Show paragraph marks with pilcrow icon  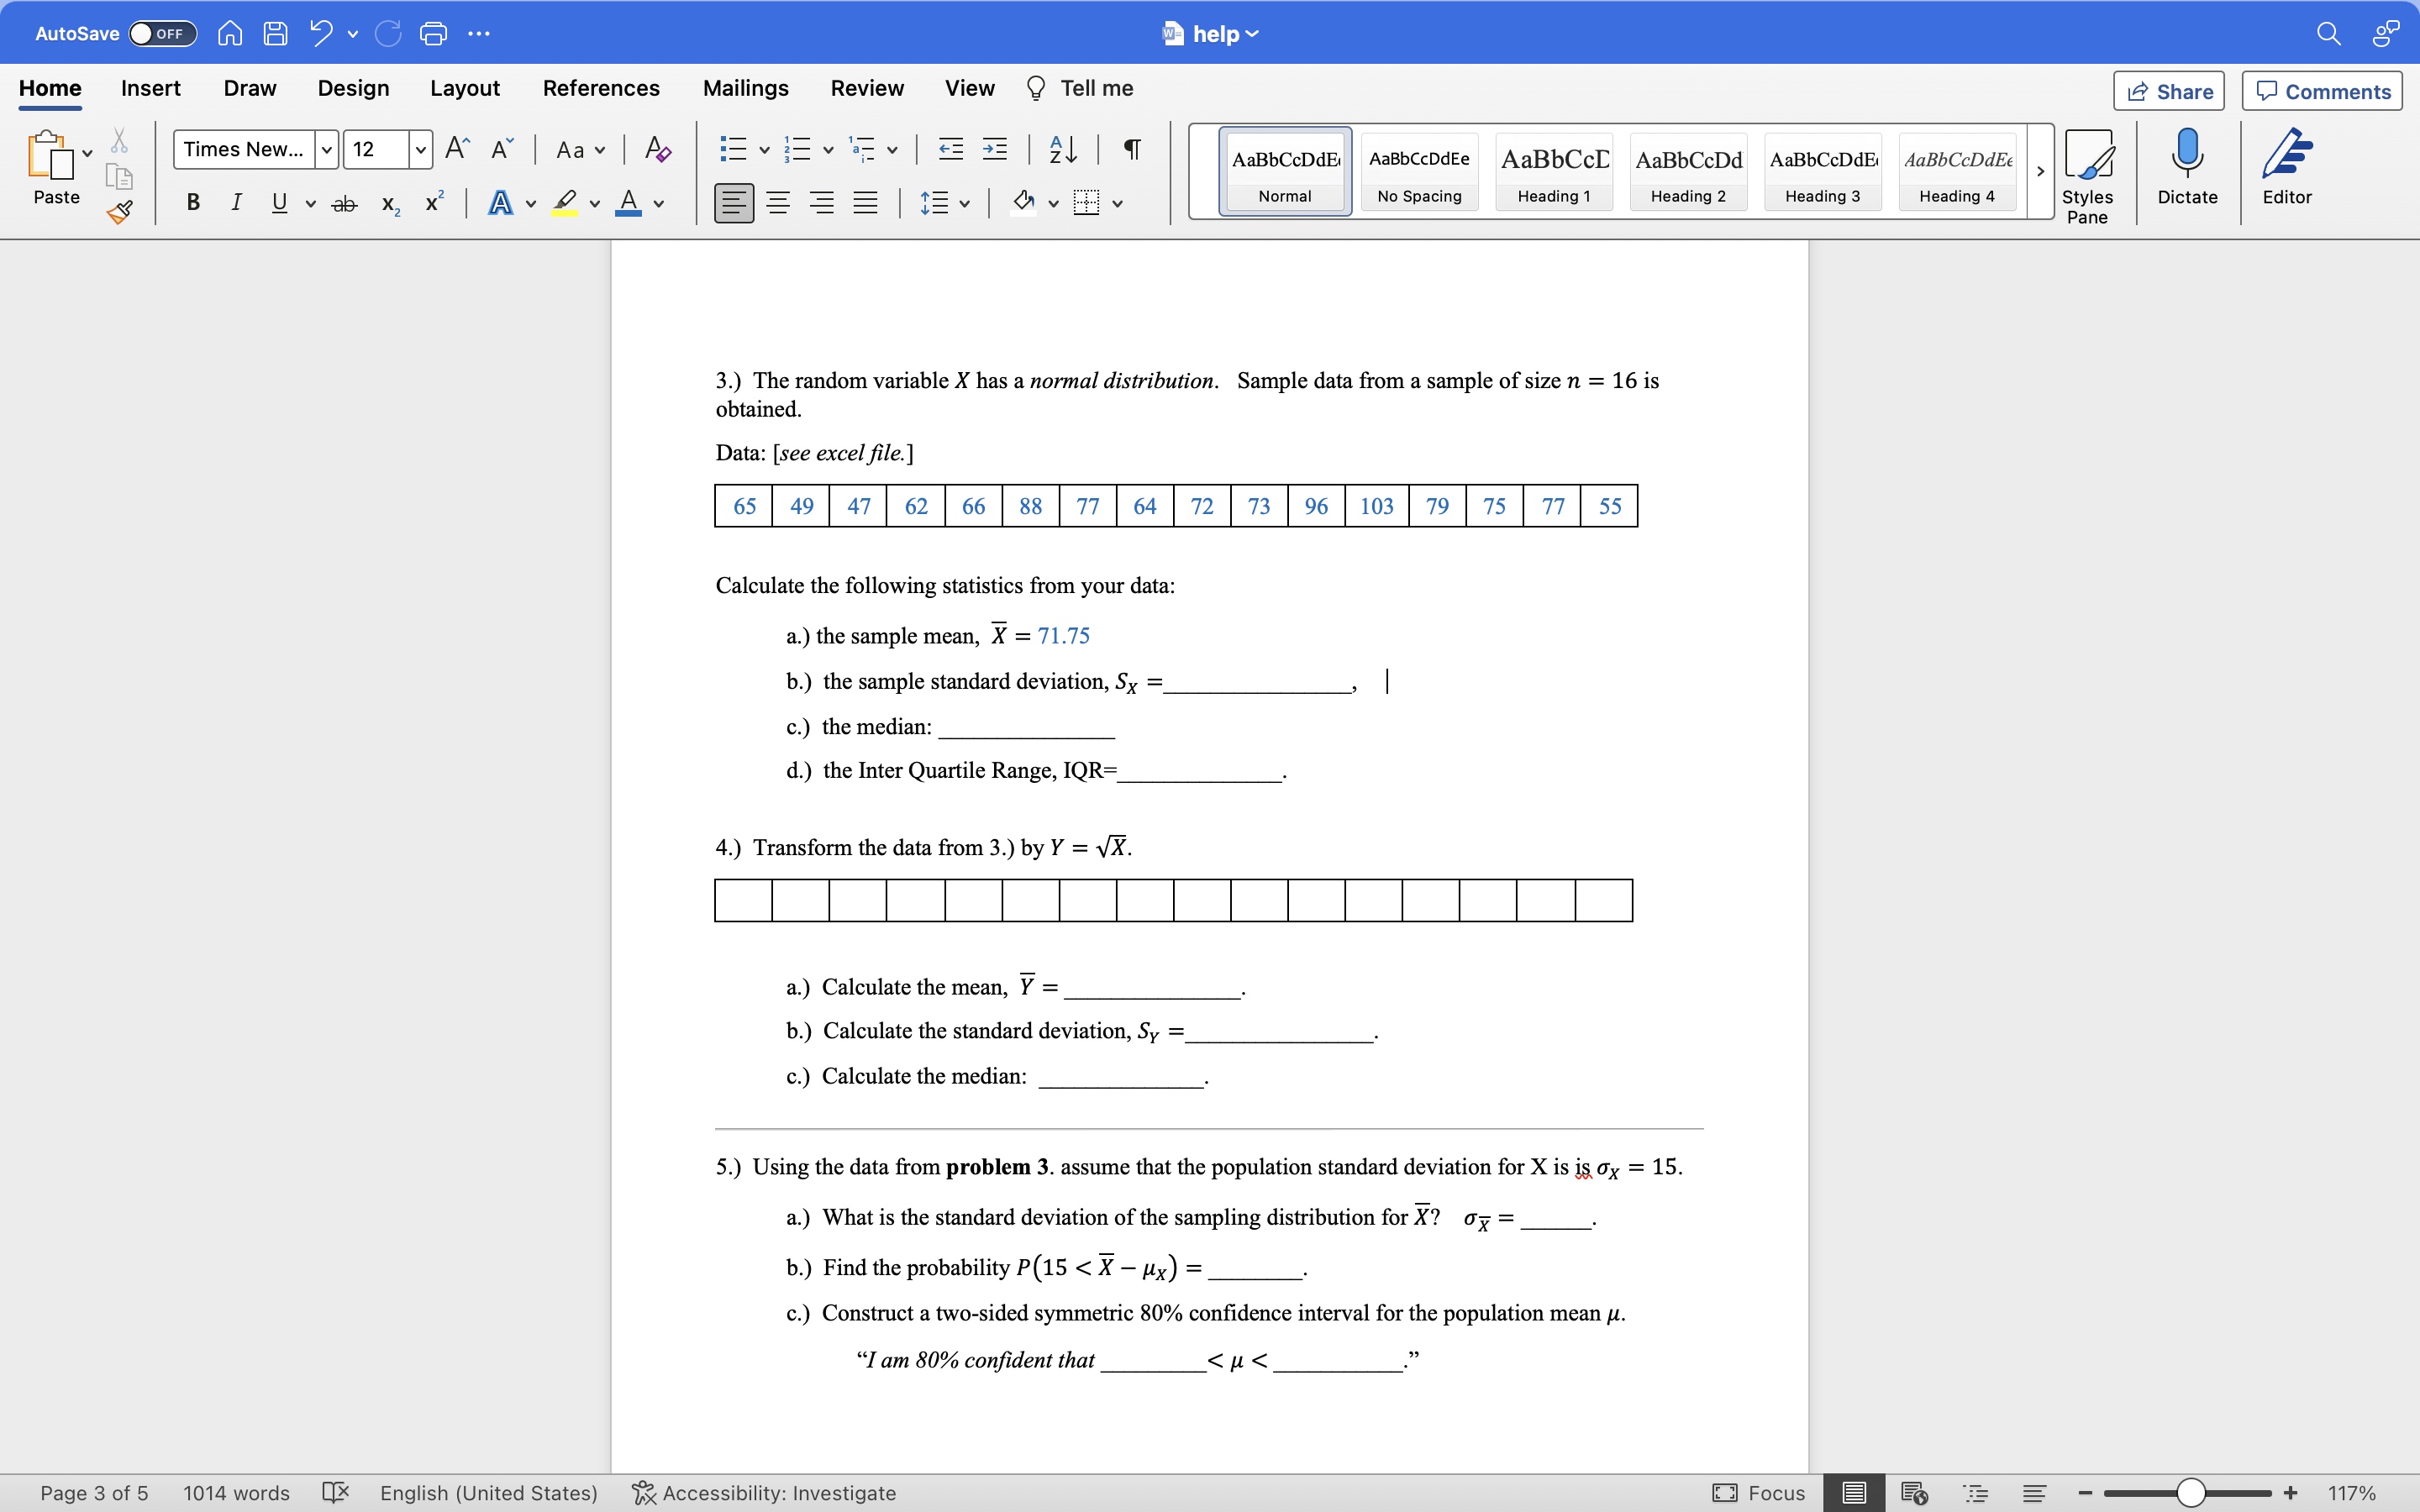1132,150
